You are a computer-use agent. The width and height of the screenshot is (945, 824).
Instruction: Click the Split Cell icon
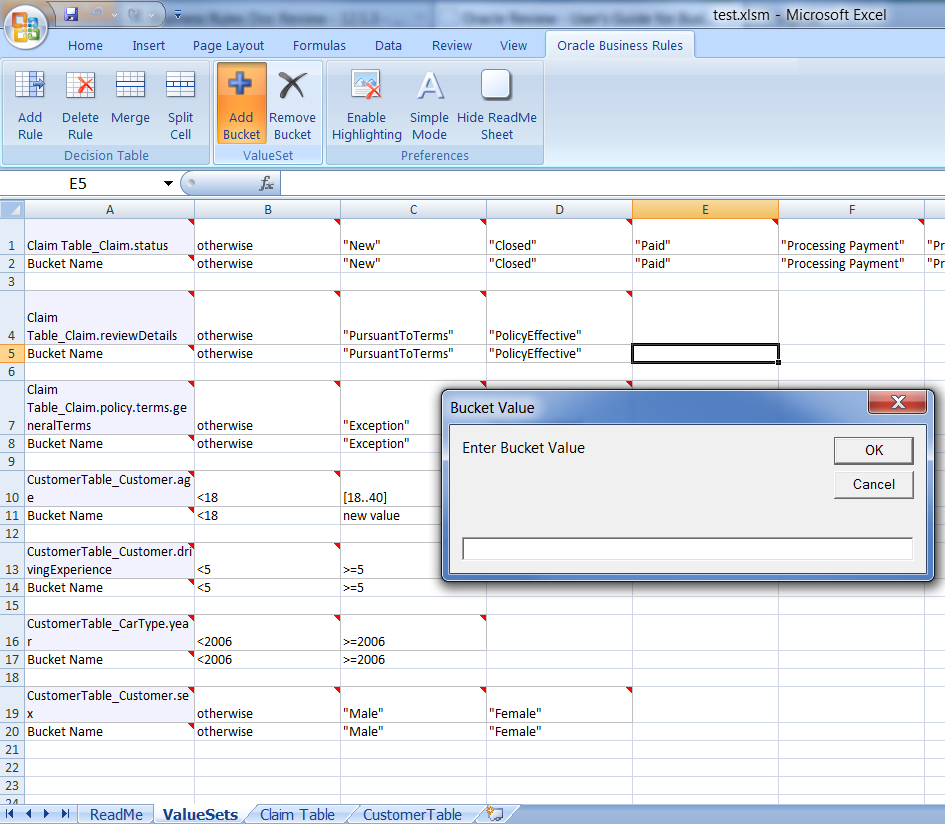[x=180, y=106]
